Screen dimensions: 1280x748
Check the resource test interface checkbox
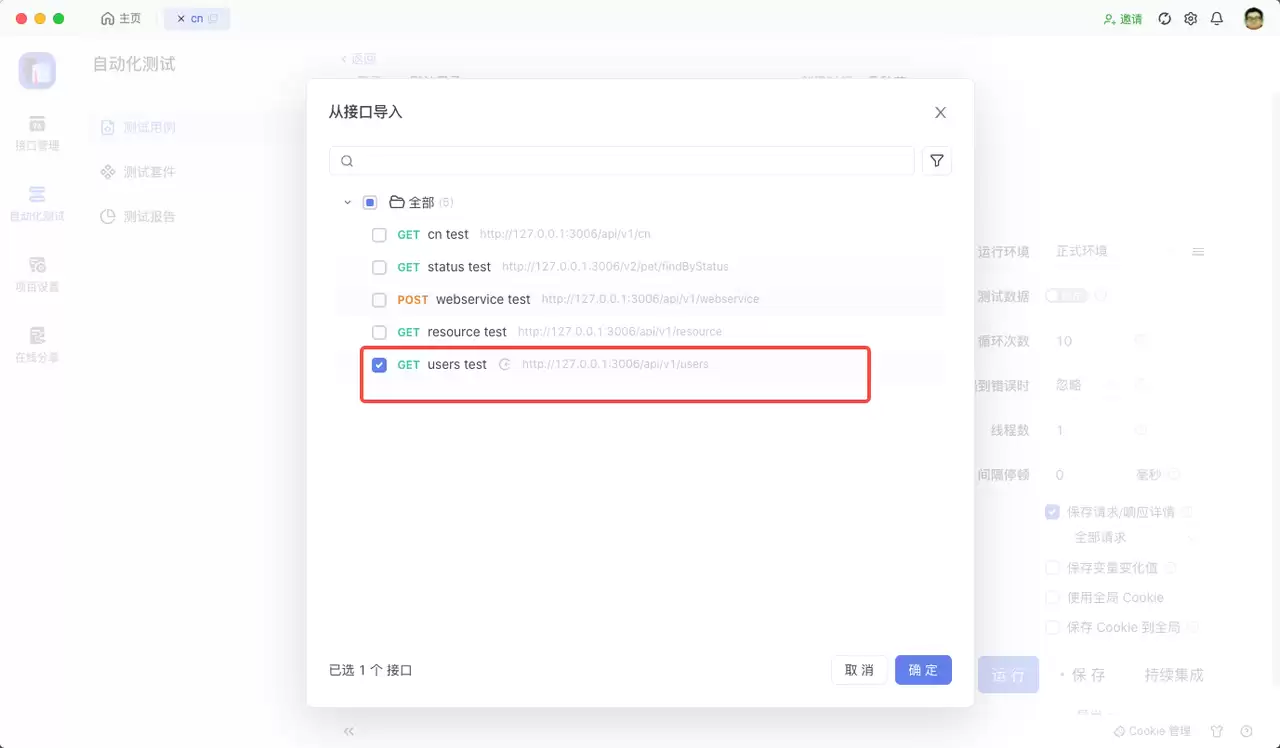(379, 332)
